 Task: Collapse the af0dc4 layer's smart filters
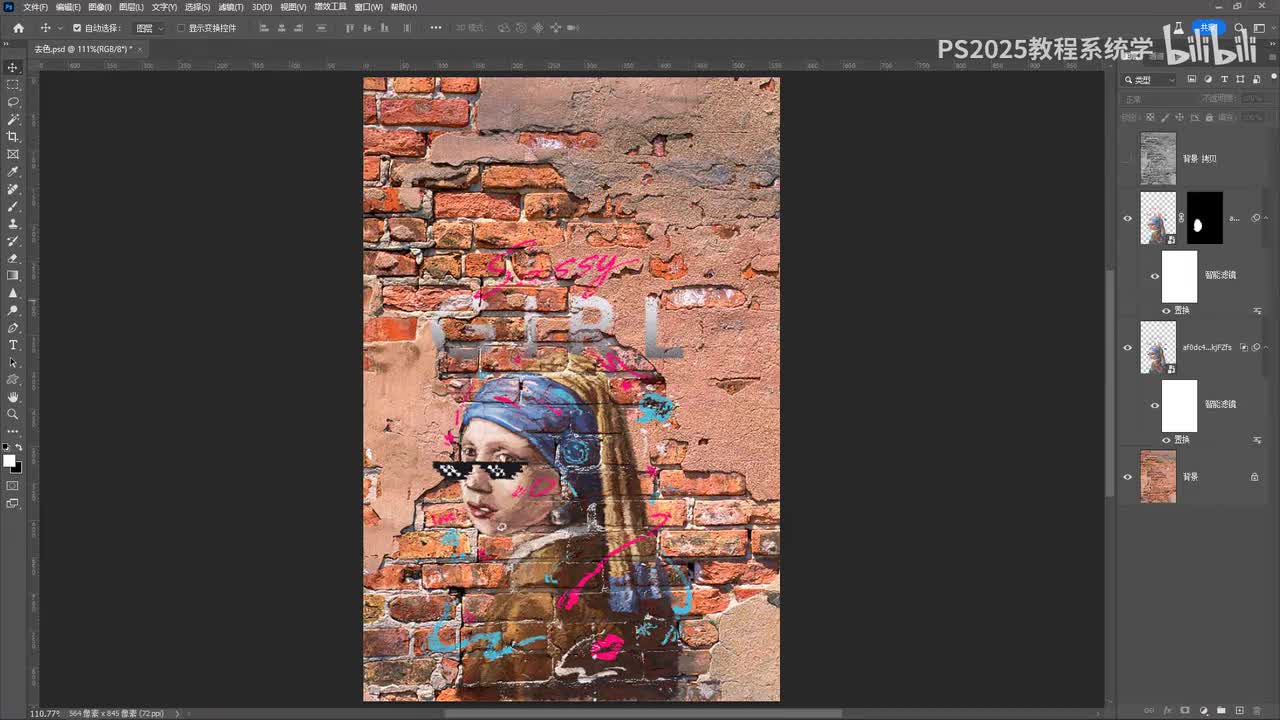(x=1266, y=347)
